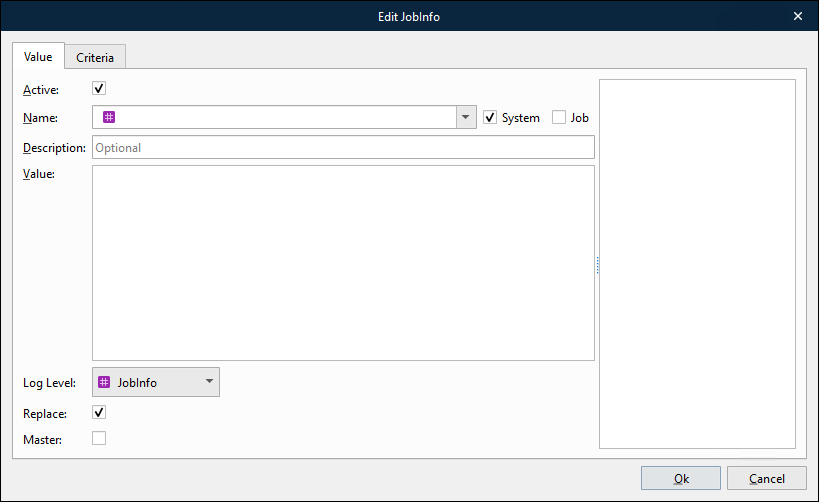Click the JobInfo icon in Log Level
The image size is (819, 502).
[104, 382]
